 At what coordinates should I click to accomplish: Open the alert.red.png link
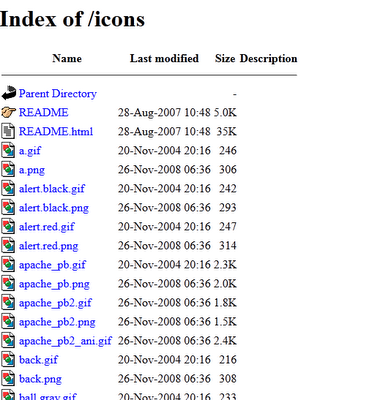(x=48, y=246)
